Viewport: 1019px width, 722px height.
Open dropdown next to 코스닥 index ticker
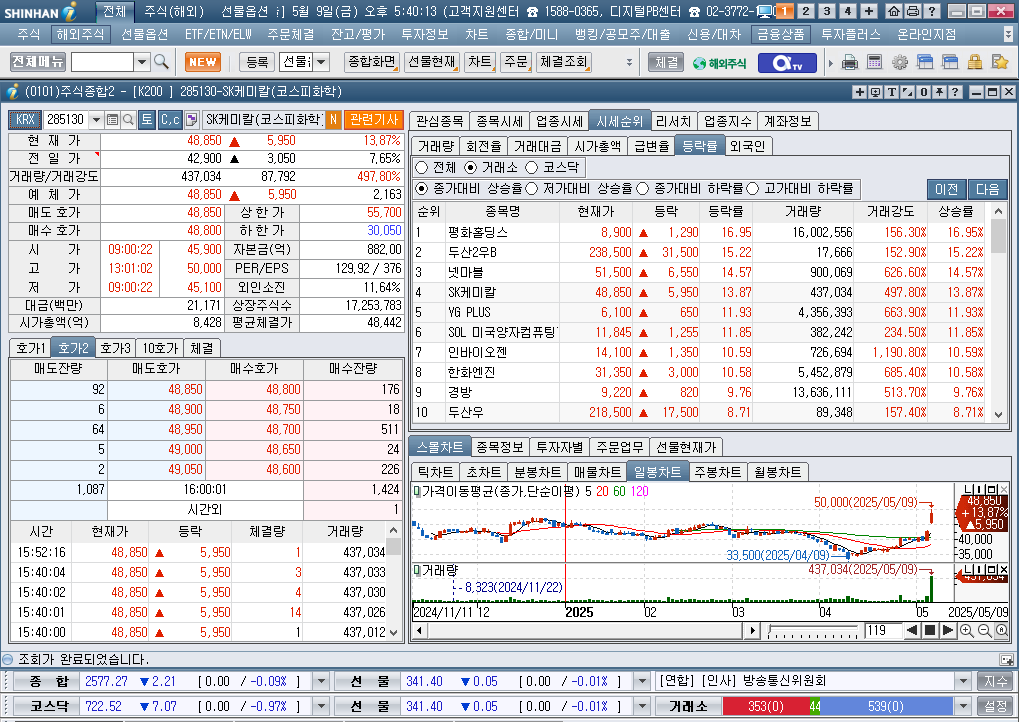point(321,706)
